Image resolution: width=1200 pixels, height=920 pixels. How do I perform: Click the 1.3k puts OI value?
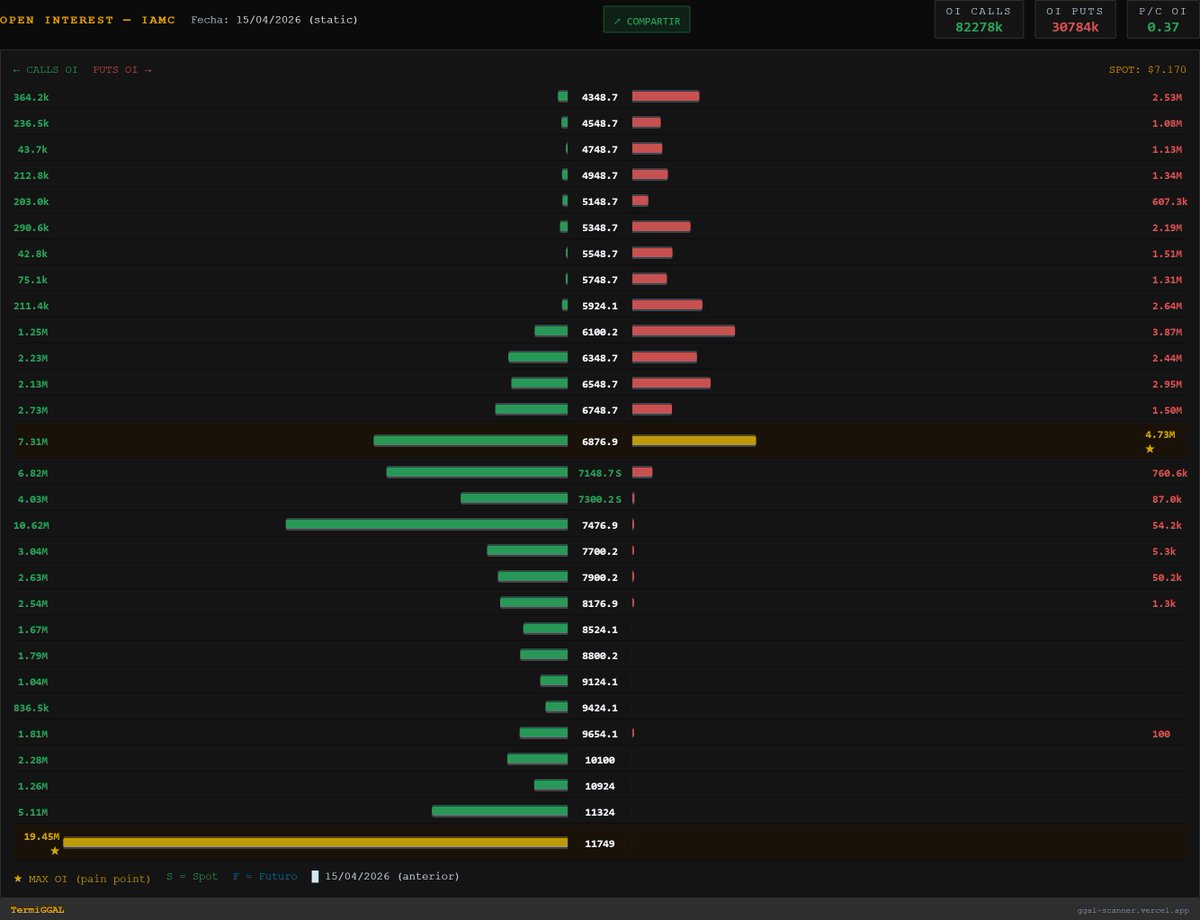[x=1164, y=603]
